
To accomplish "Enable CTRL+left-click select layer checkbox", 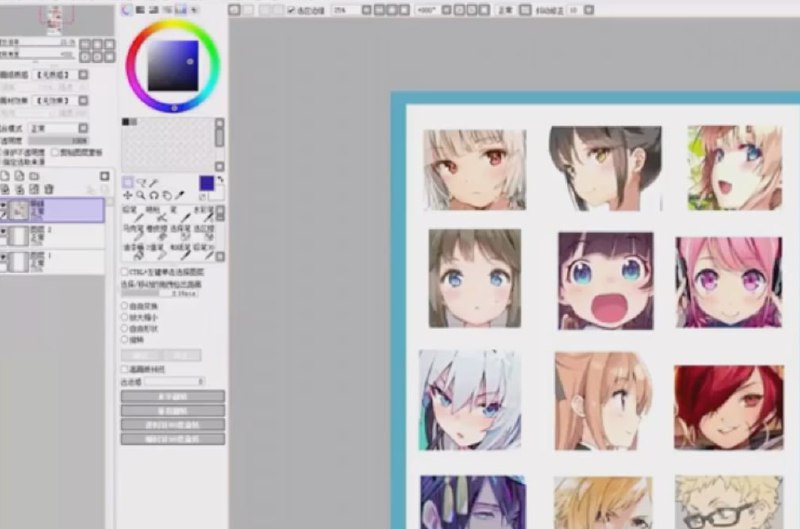I will [124, 272].
